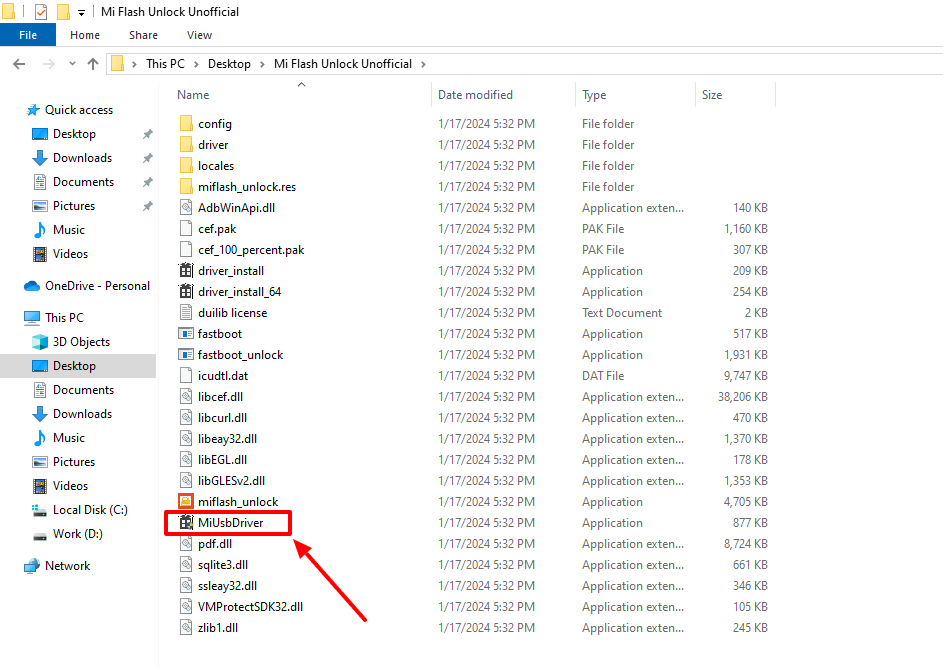Sort by the Size column header
This screenshot has height=668, width=943.
(712, 95)
